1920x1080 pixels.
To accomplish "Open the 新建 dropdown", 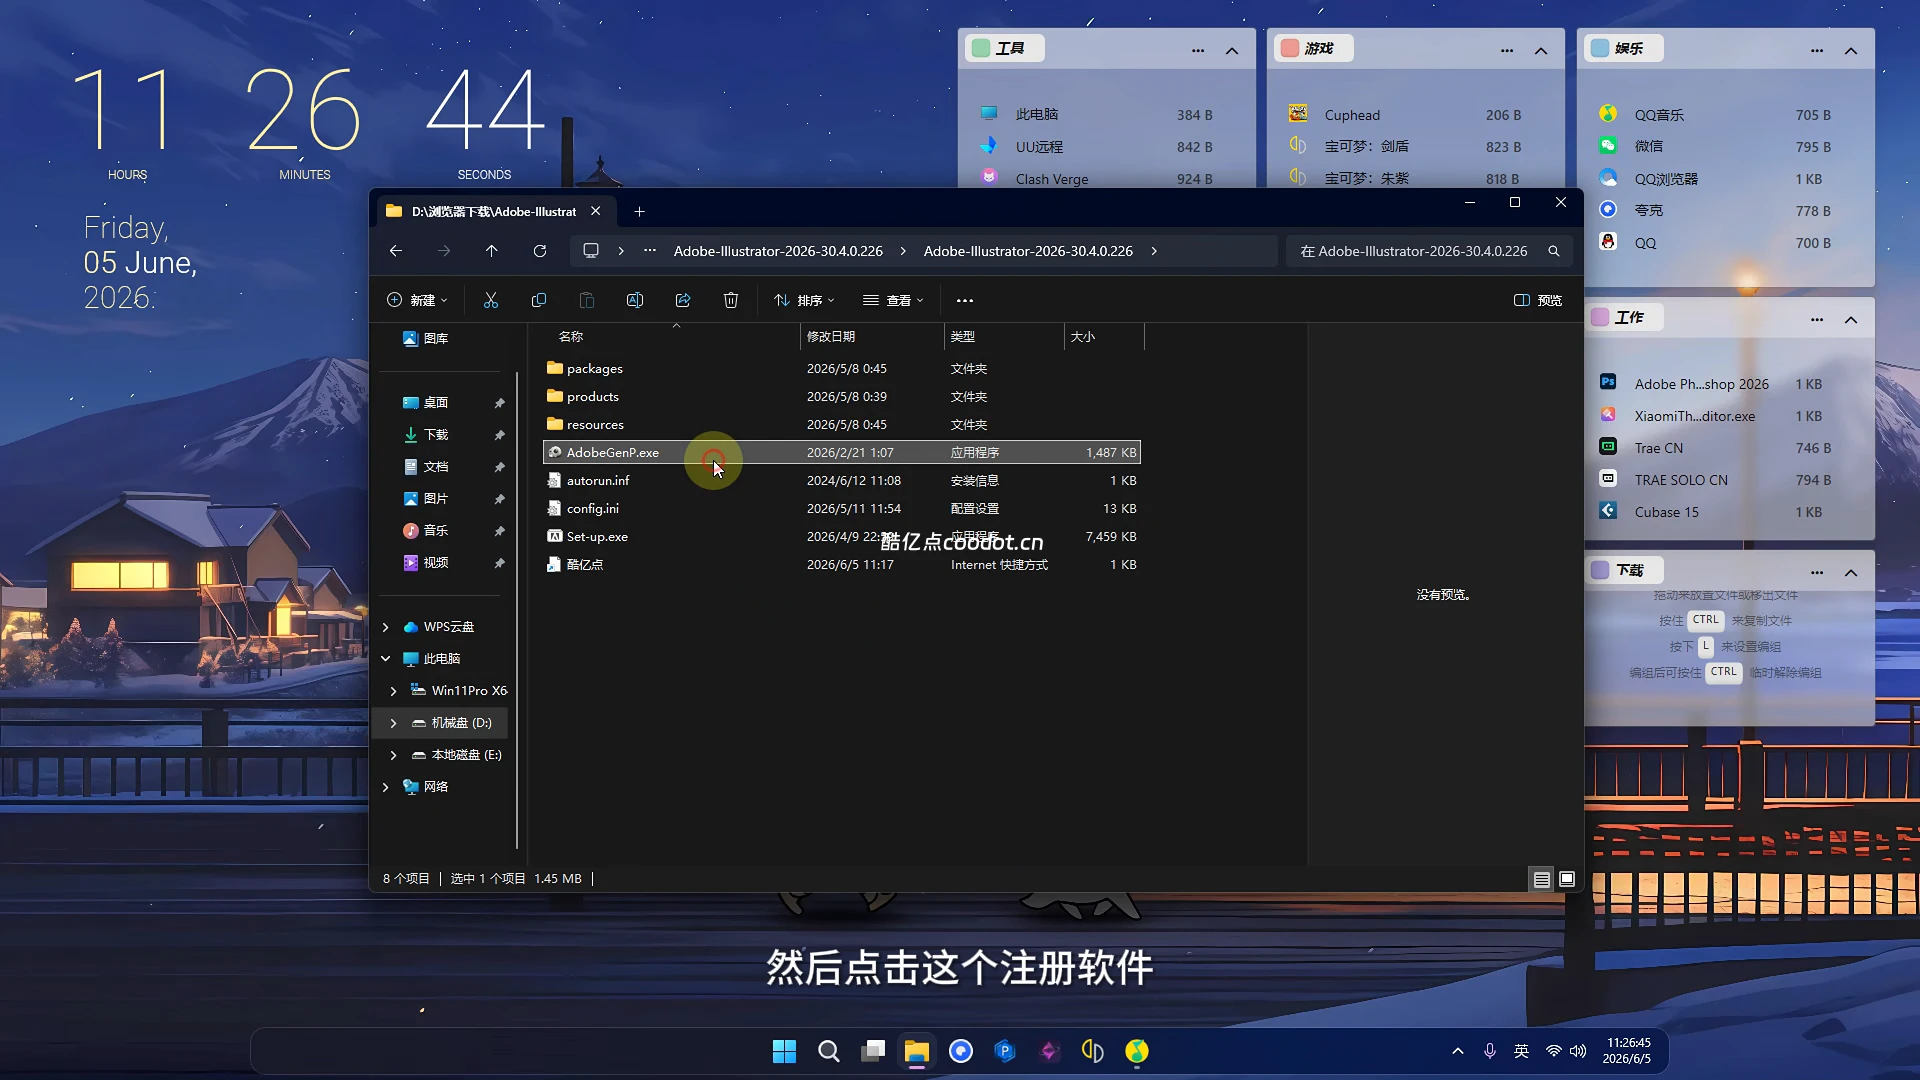I will click(417, 300).
